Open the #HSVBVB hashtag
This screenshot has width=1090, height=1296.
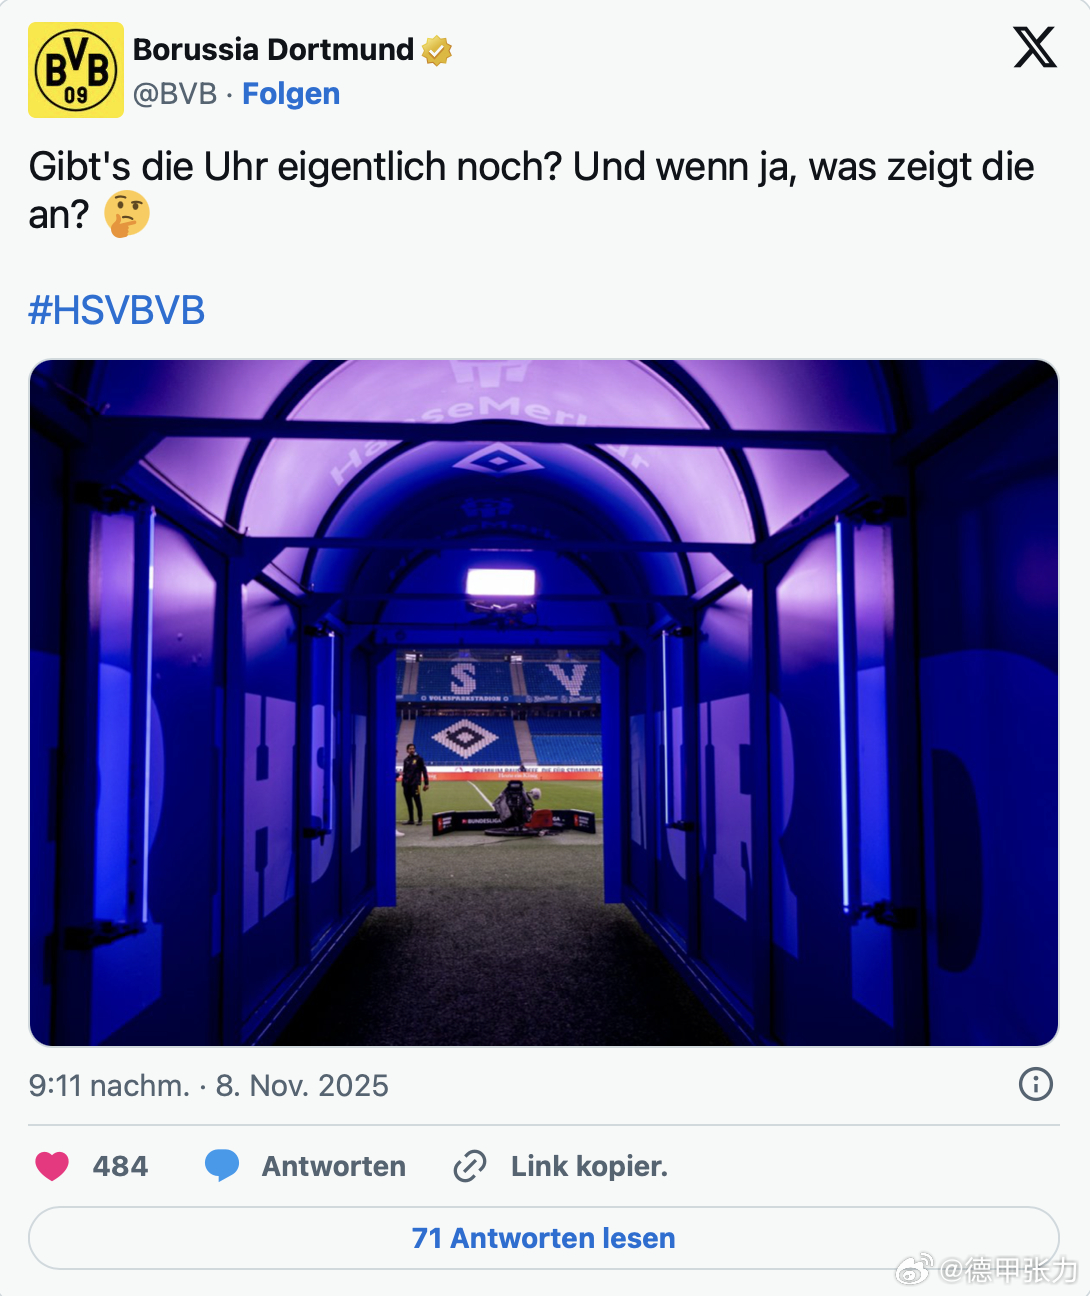click(x=117, y=311)
